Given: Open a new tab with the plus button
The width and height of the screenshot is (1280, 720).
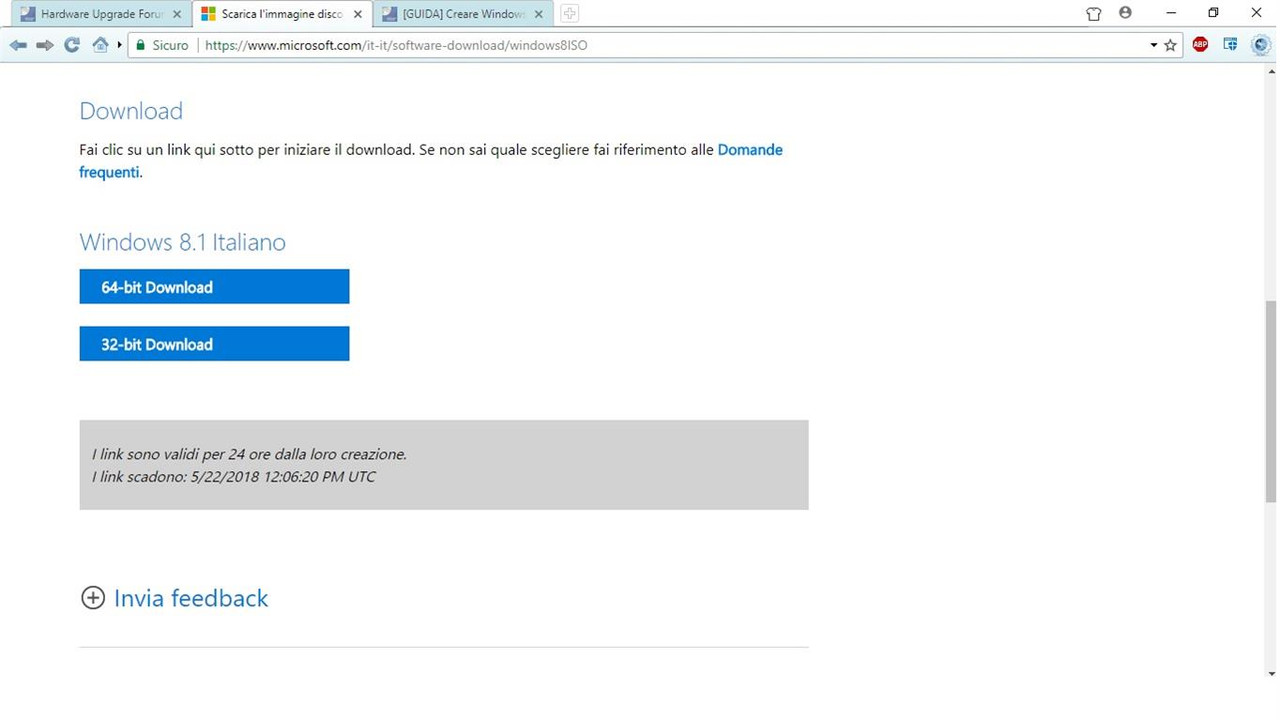Looking at the screenshot, I should [569, 13].
